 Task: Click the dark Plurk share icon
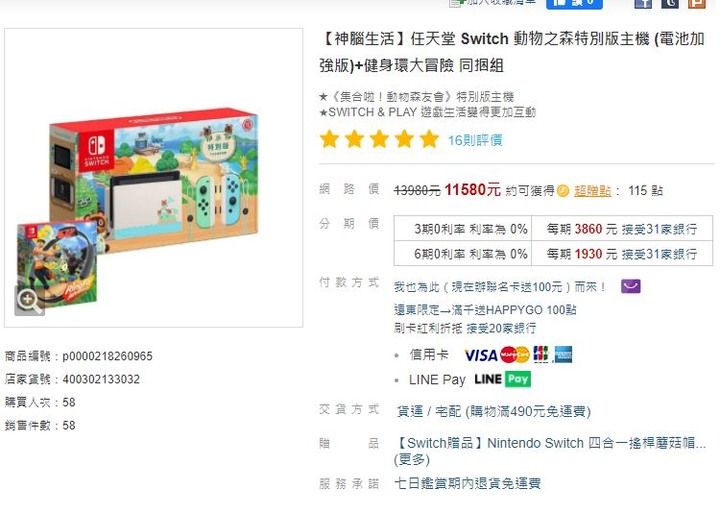[x=670, y=4]
